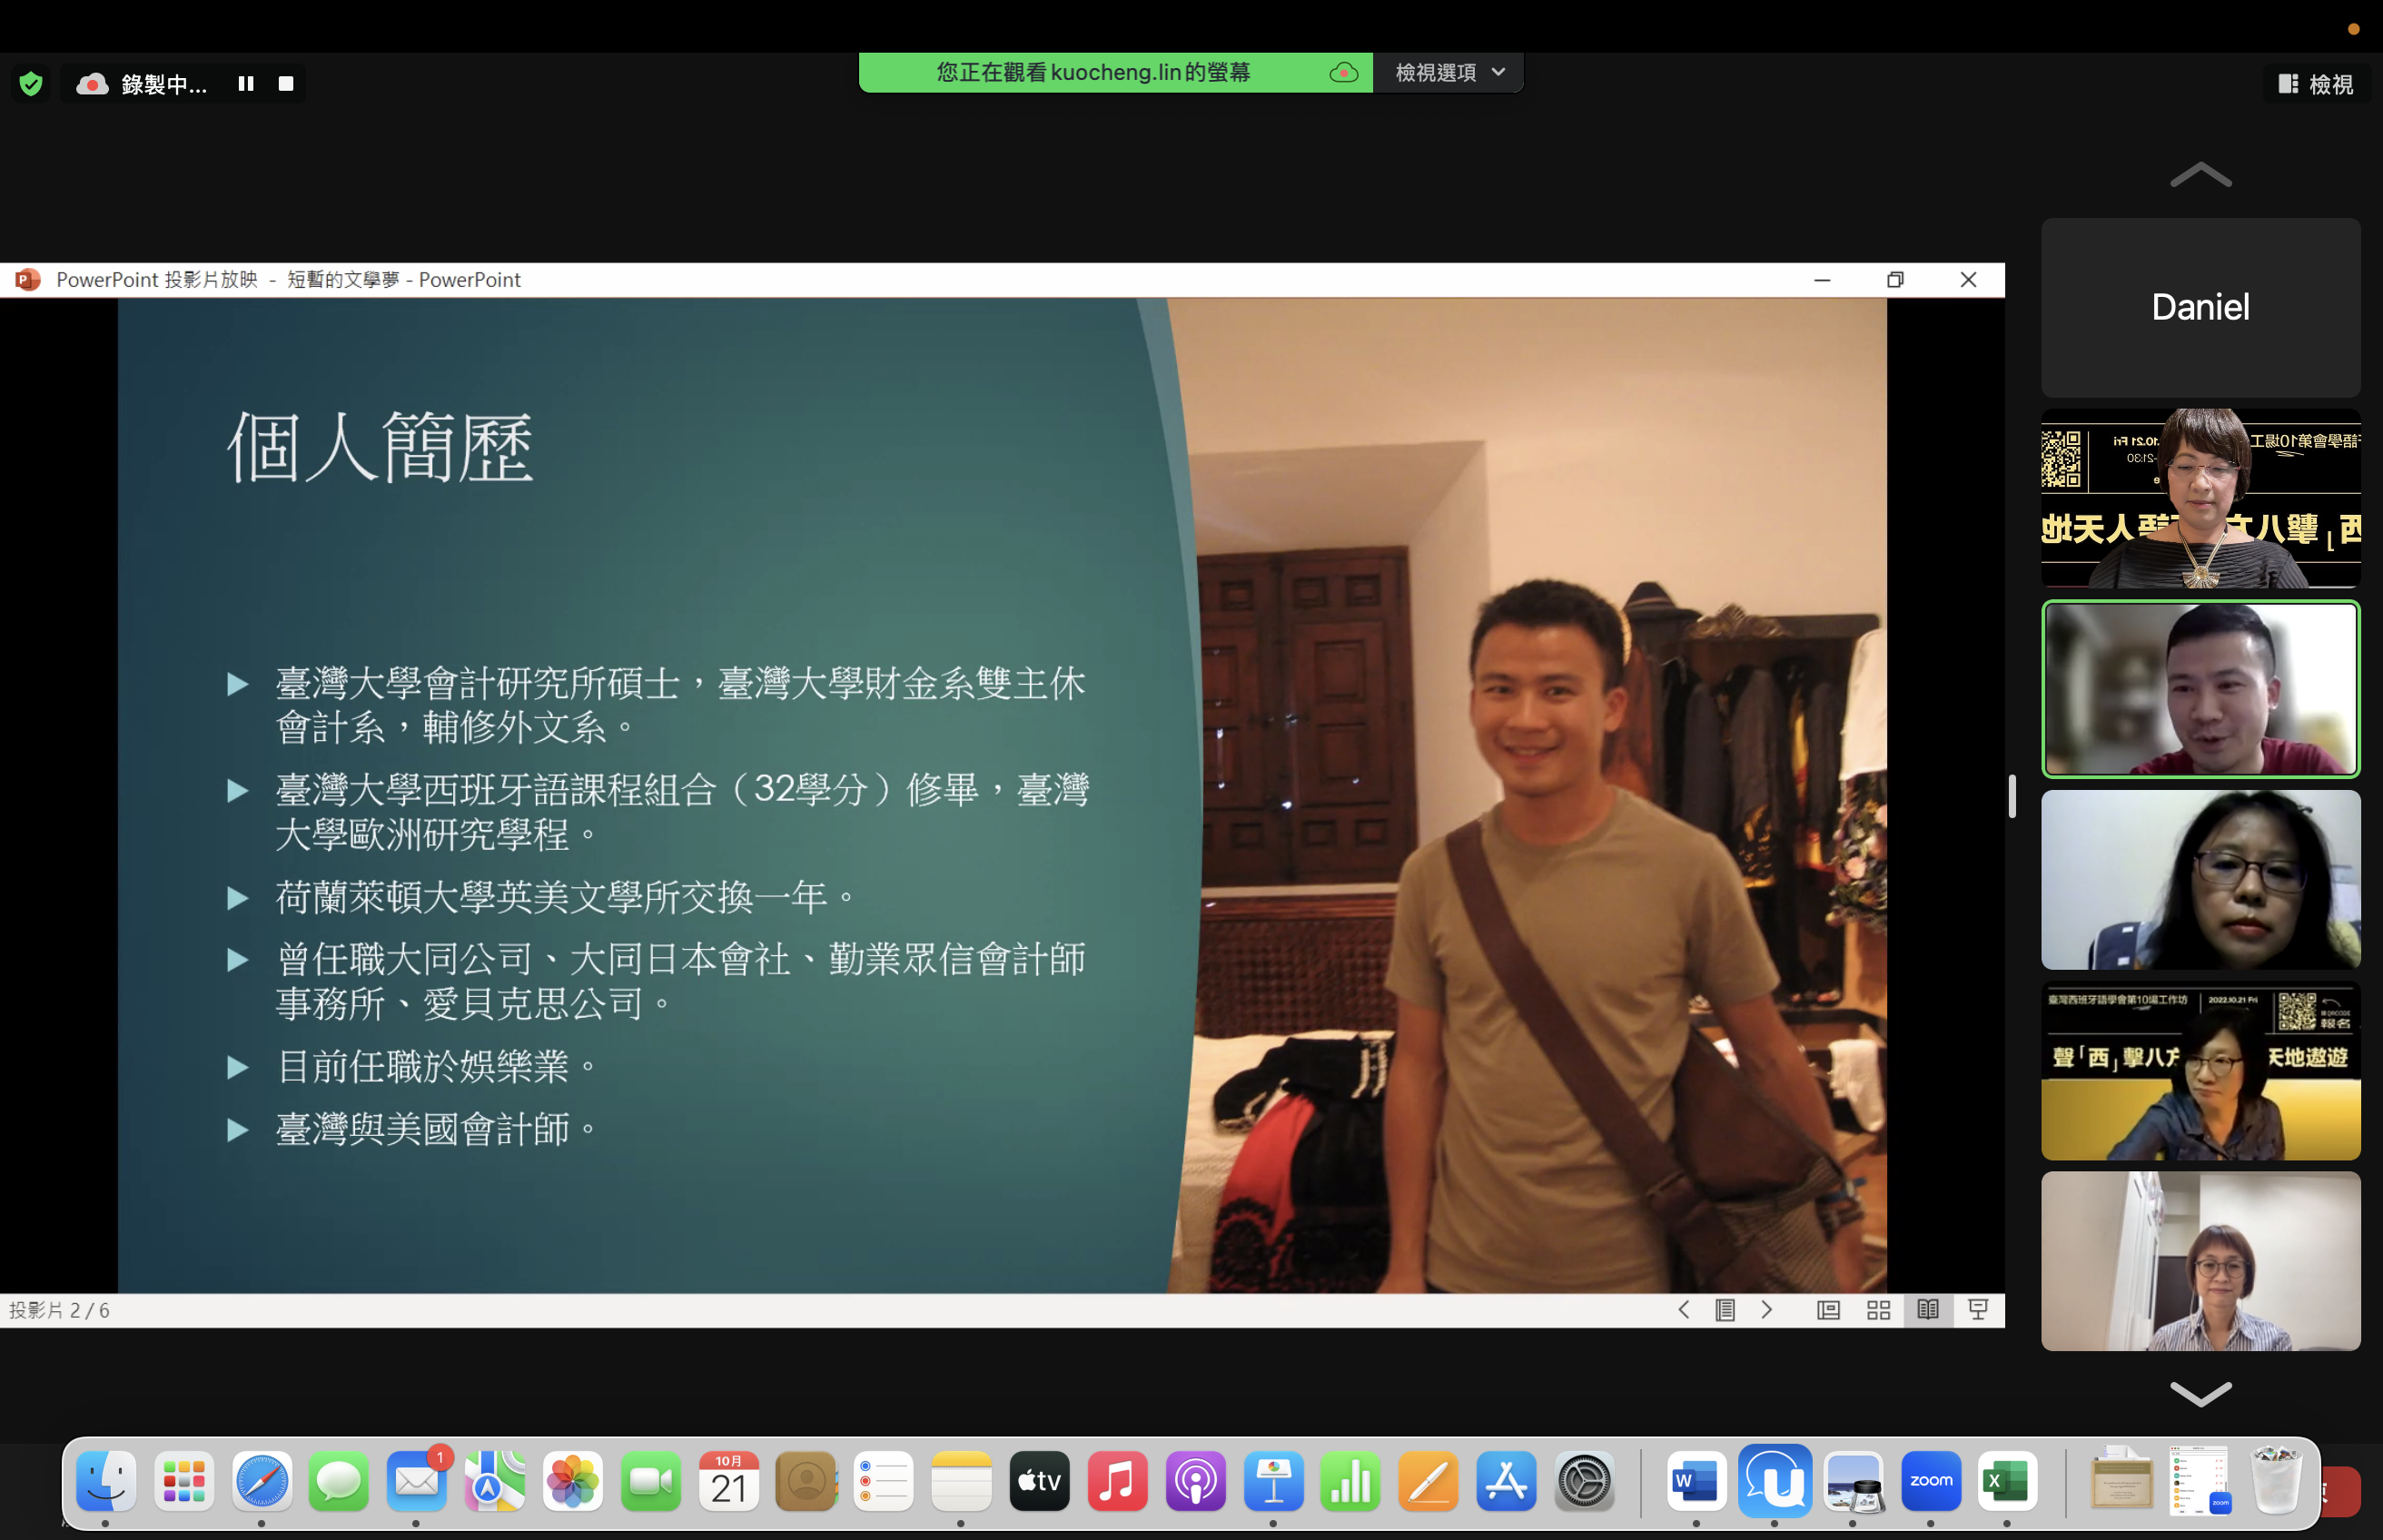Click the 錄製中... recording indicator
The width and height of the screenshot is (2383, 1540).
(x=164, y=84)
